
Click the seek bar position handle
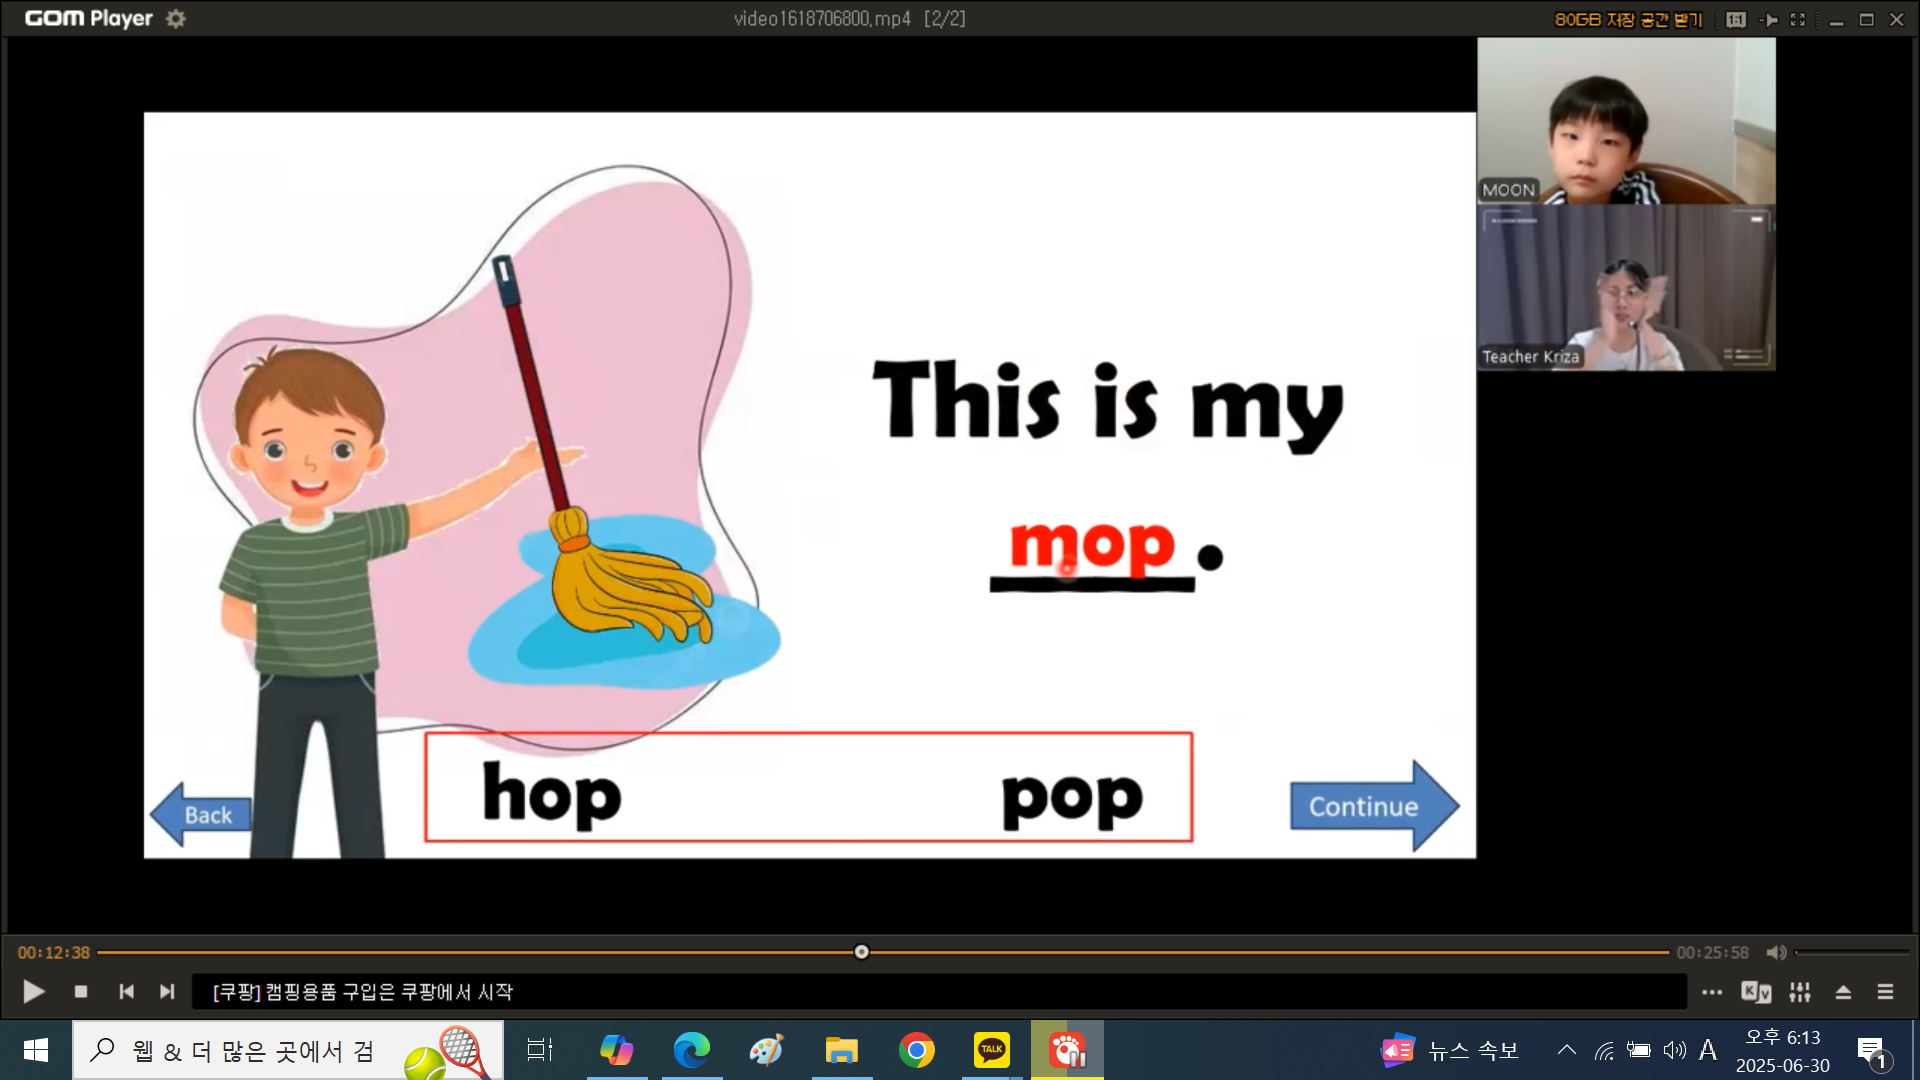(861, 952)
